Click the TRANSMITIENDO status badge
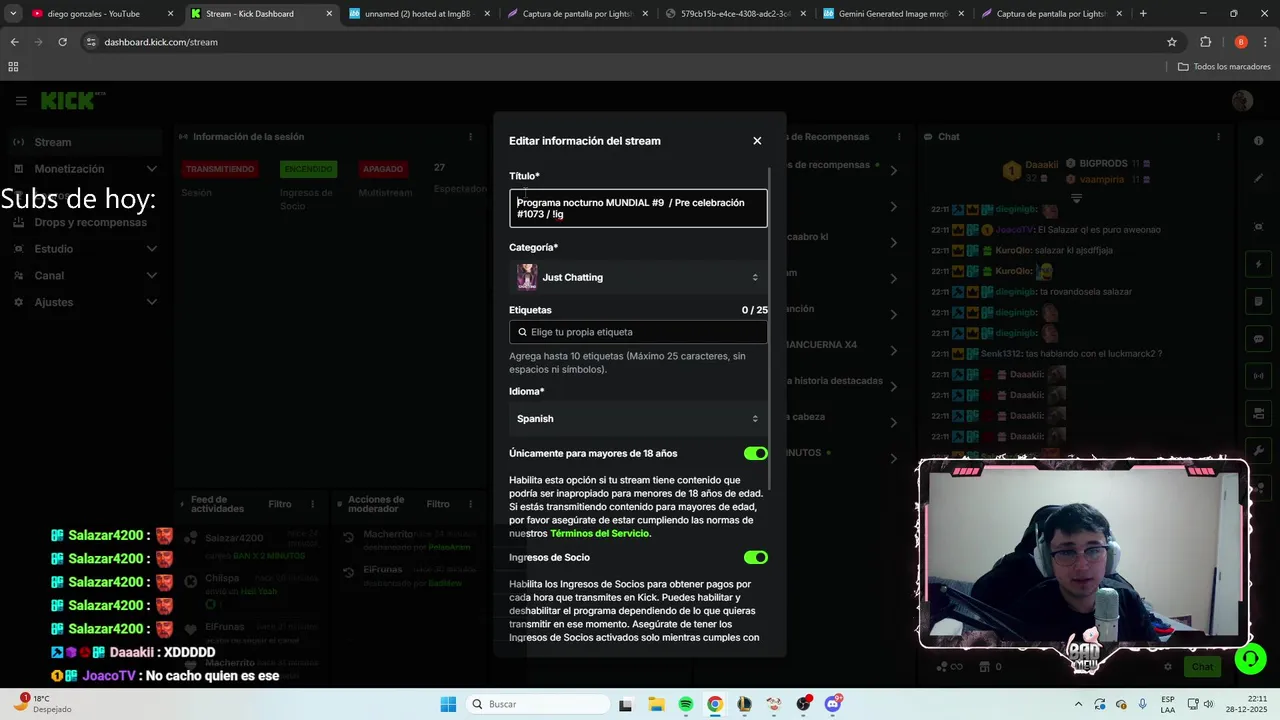The image size is (1280, 720). click(x=220, y=169)
